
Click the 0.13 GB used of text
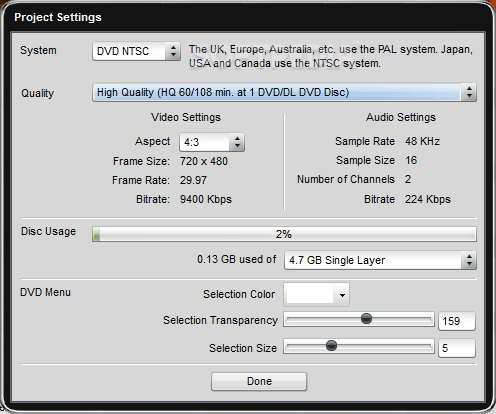pos(237,259)
